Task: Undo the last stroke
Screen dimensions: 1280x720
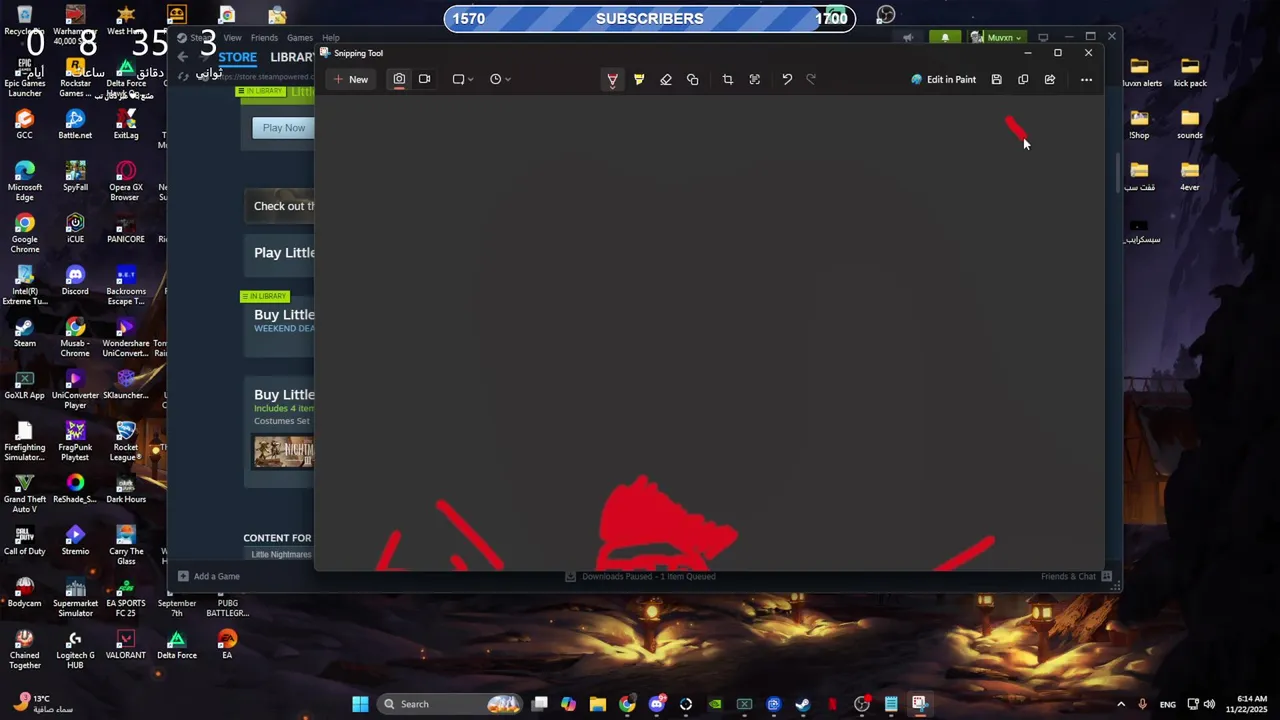Action: pyautogui.click(x=787, y=79)
